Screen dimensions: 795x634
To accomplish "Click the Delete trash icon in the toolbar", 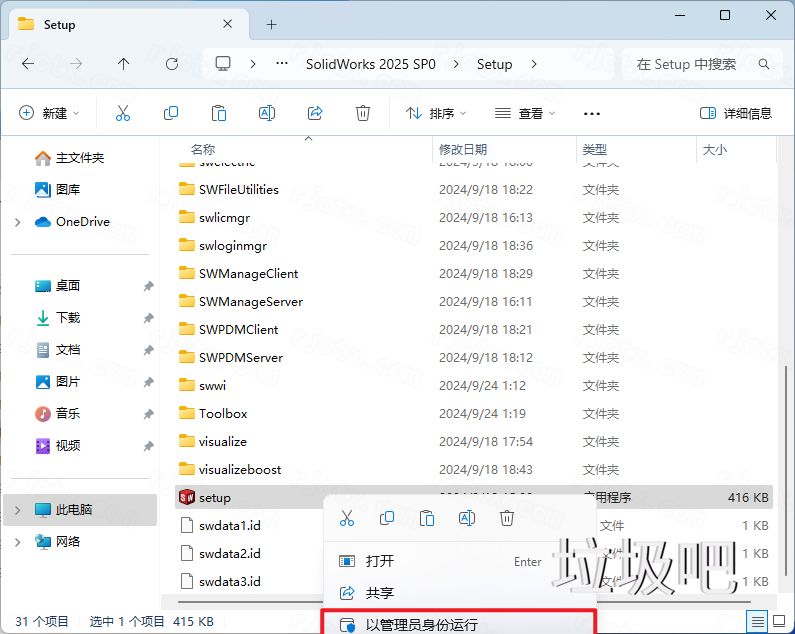I will [x=363, y=113].
